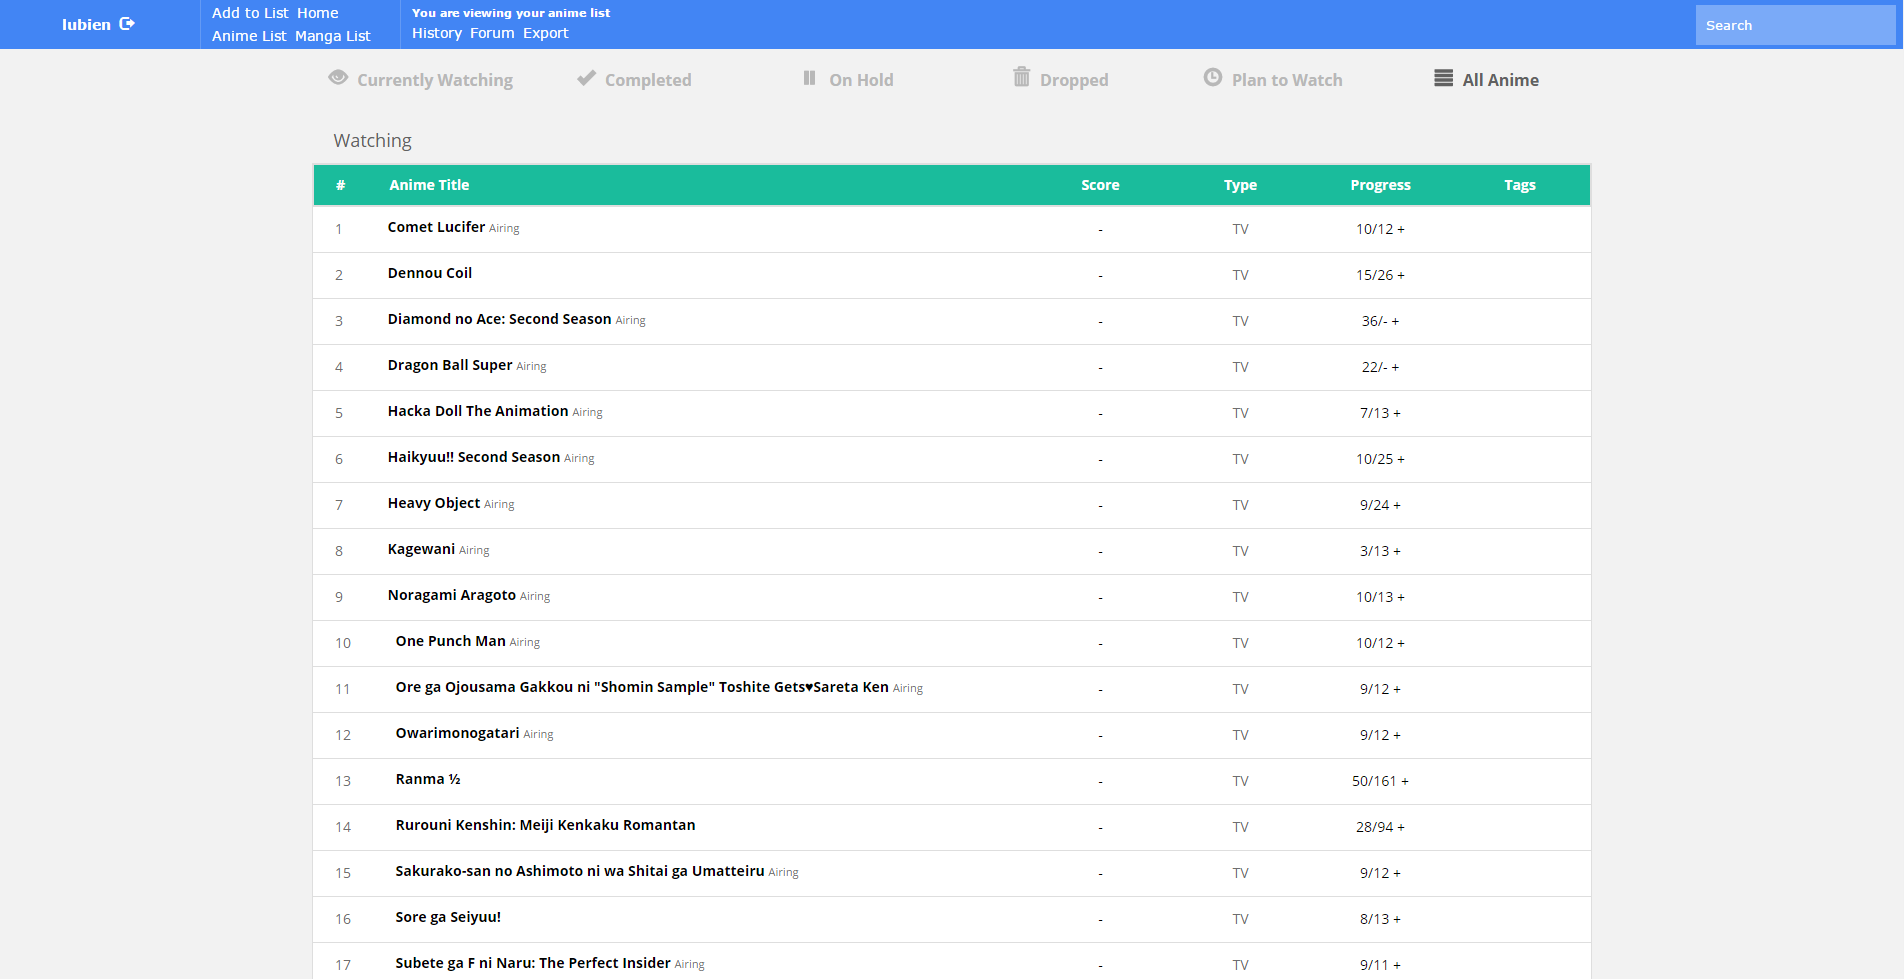The width and height of the screenshot is (1904, 979).
Task: Switch to the On Hold tab
Action: 861,80
